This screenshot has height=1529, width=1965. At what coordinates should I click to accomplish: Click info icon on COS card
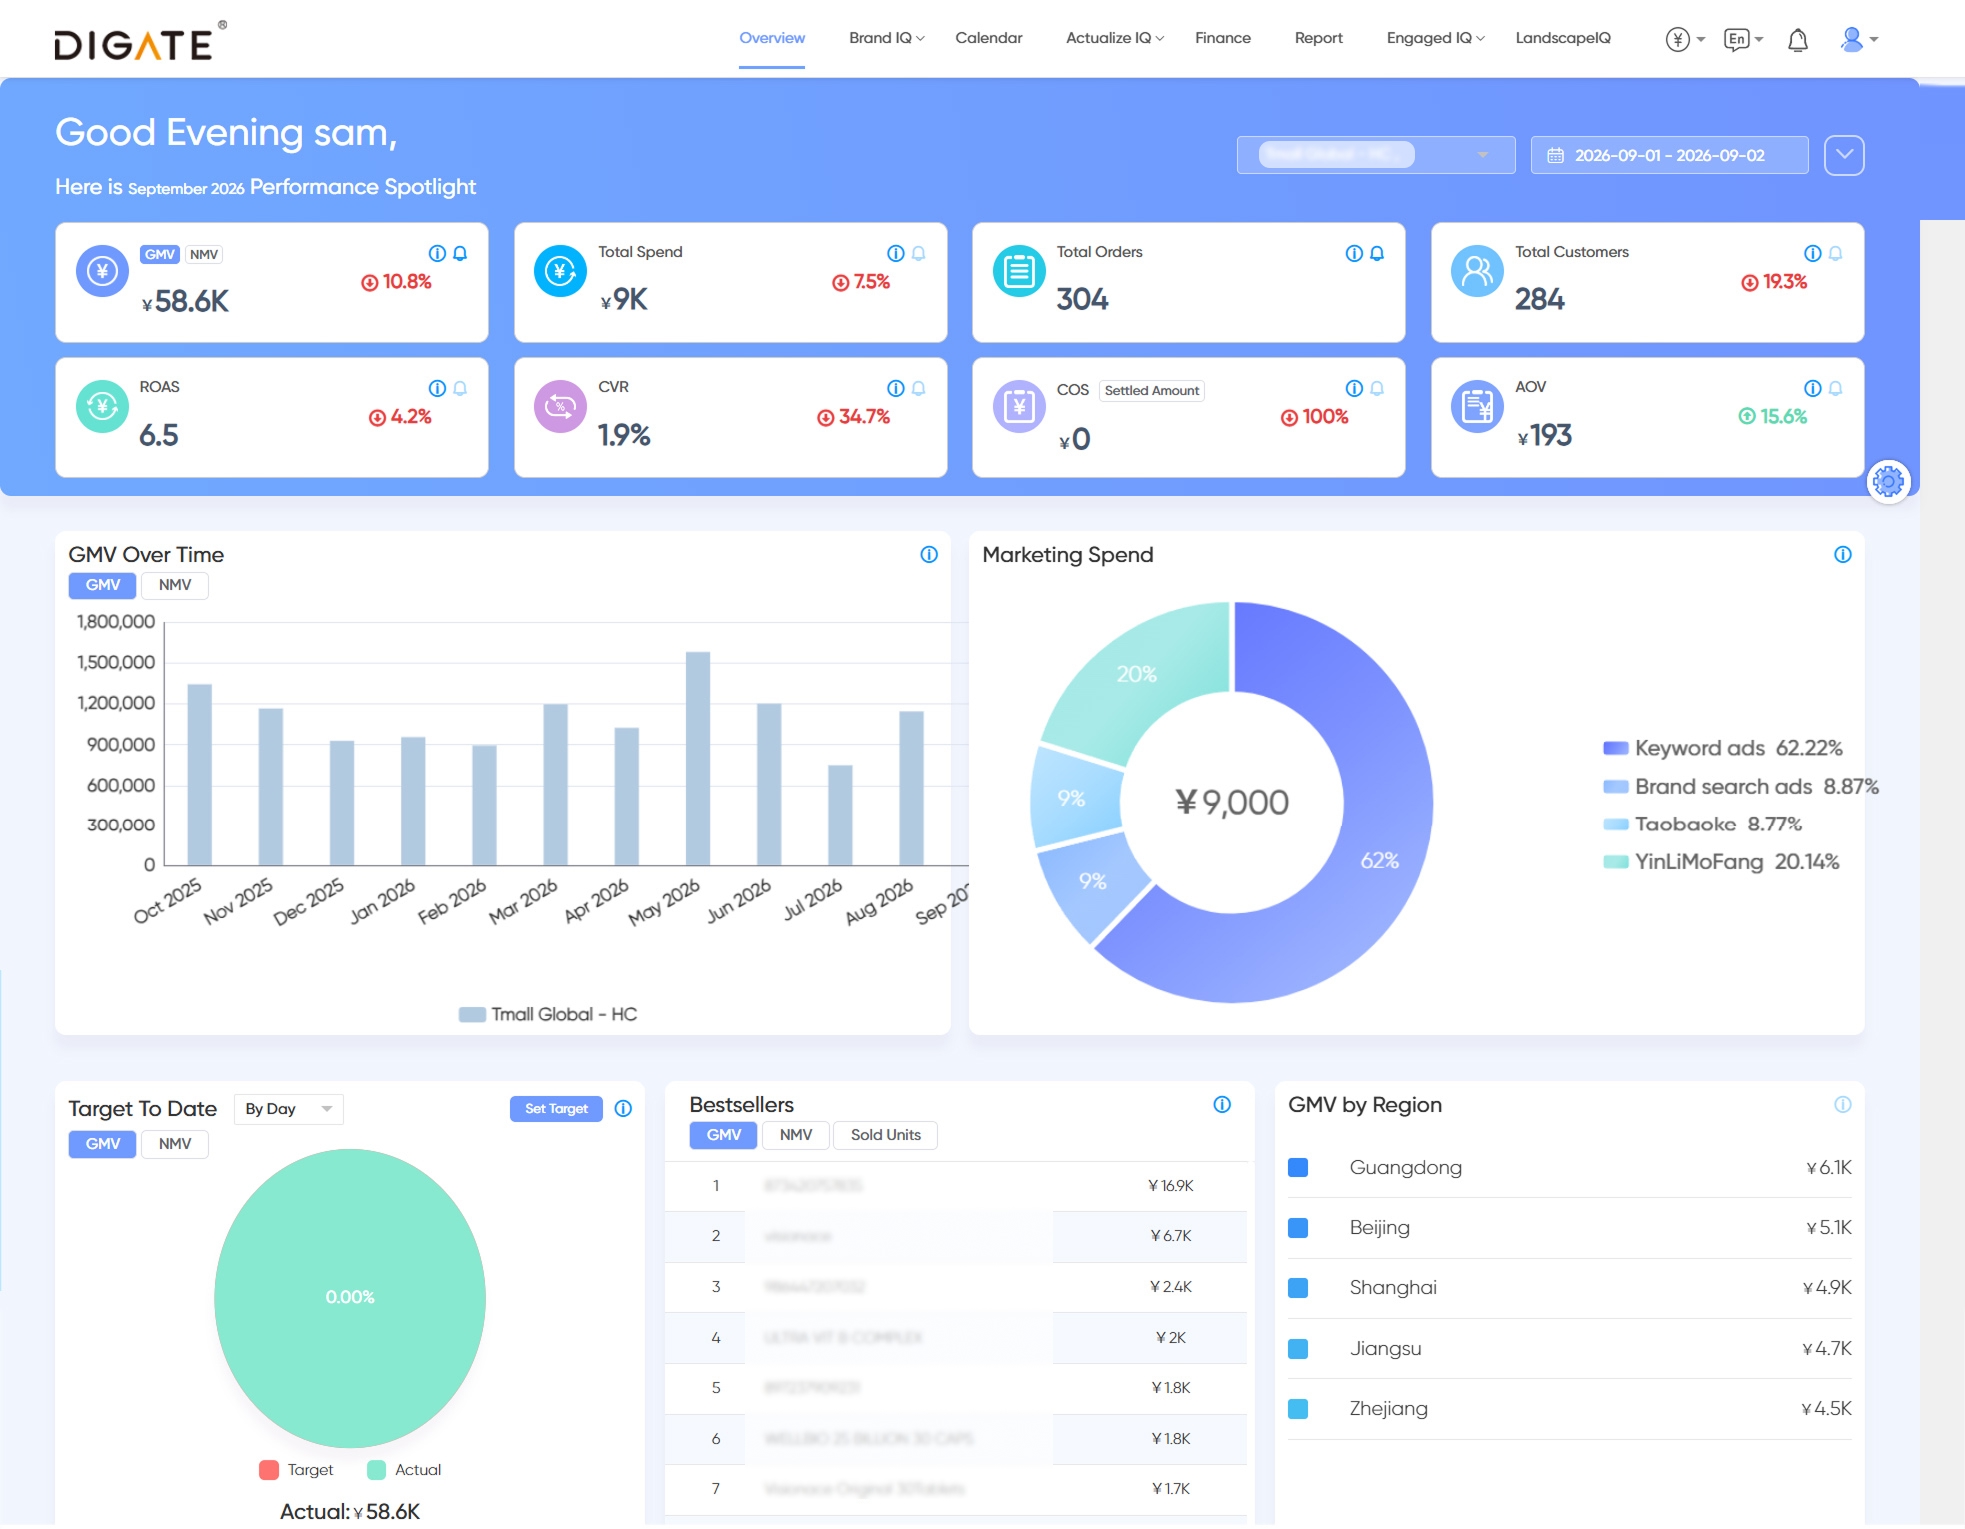pos(1354,388)
